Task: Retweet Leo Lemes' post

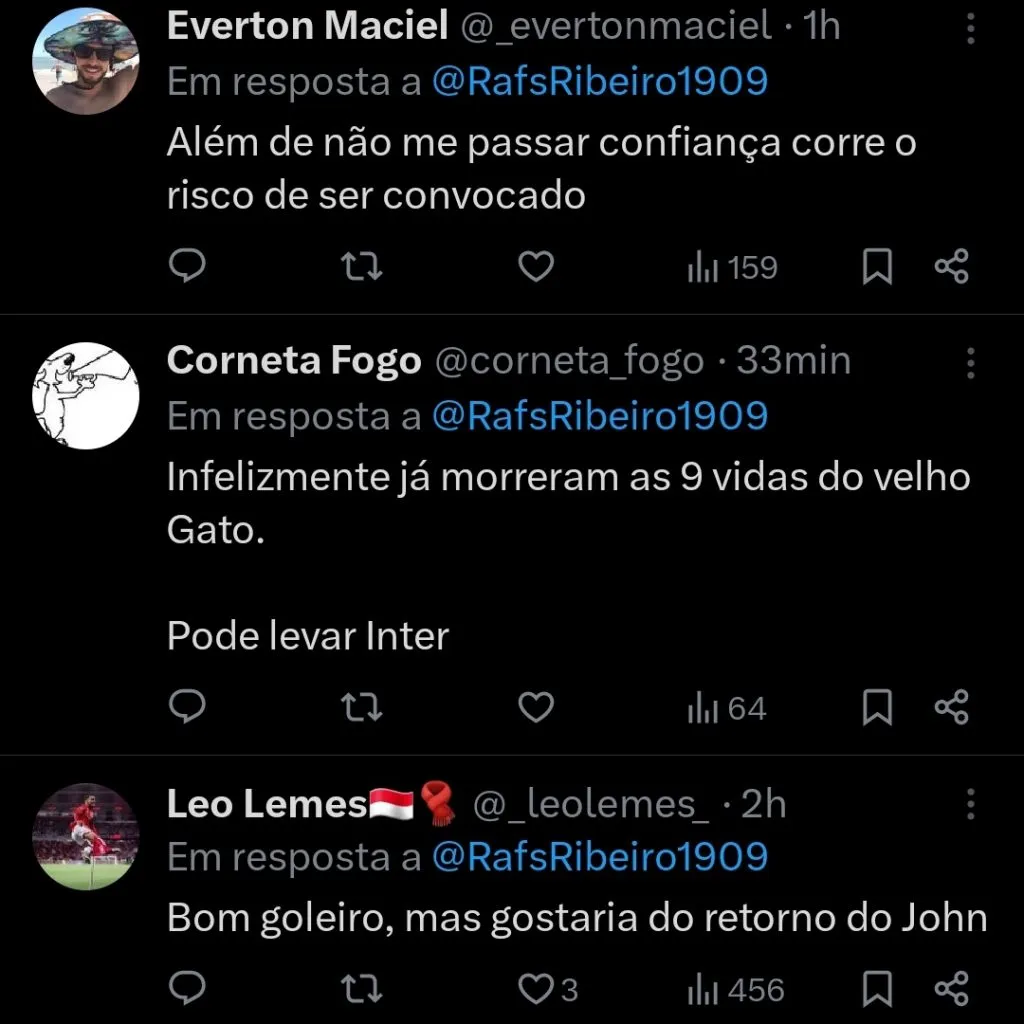Action: 360,987
